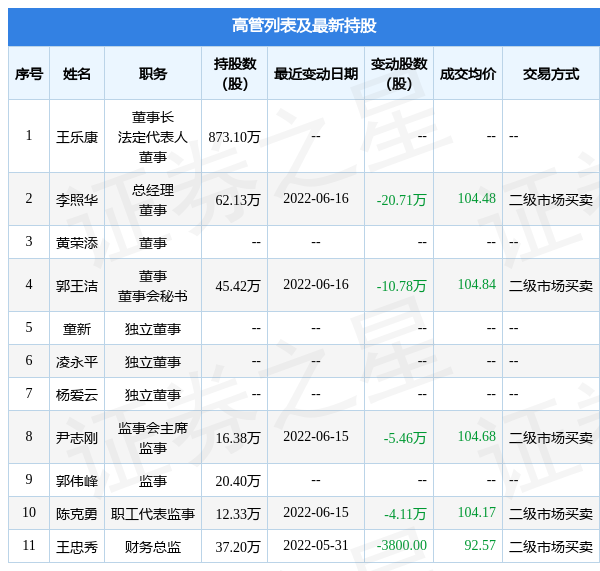The width and height of the screenshot is (600, 571).
Task: Click position 职工代表监事
Action: pyautogui.click(x=153, y=514)
